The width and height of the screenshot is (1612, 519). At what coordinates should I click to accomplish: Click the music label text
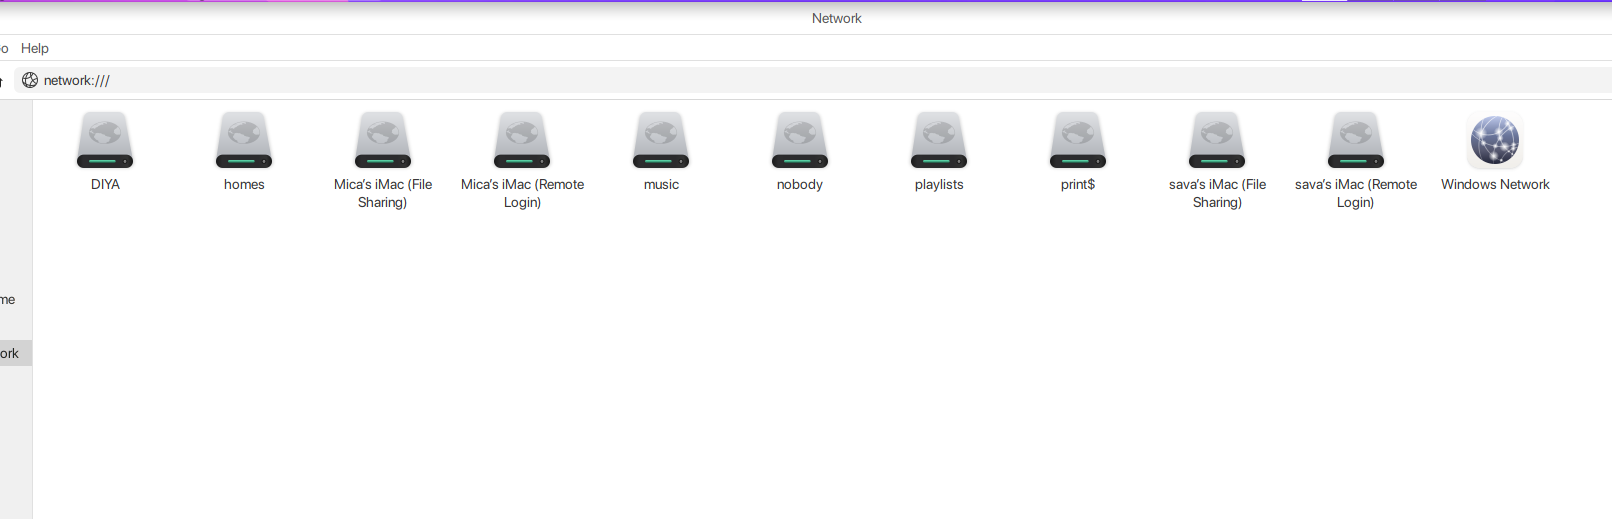pos(661,185)
